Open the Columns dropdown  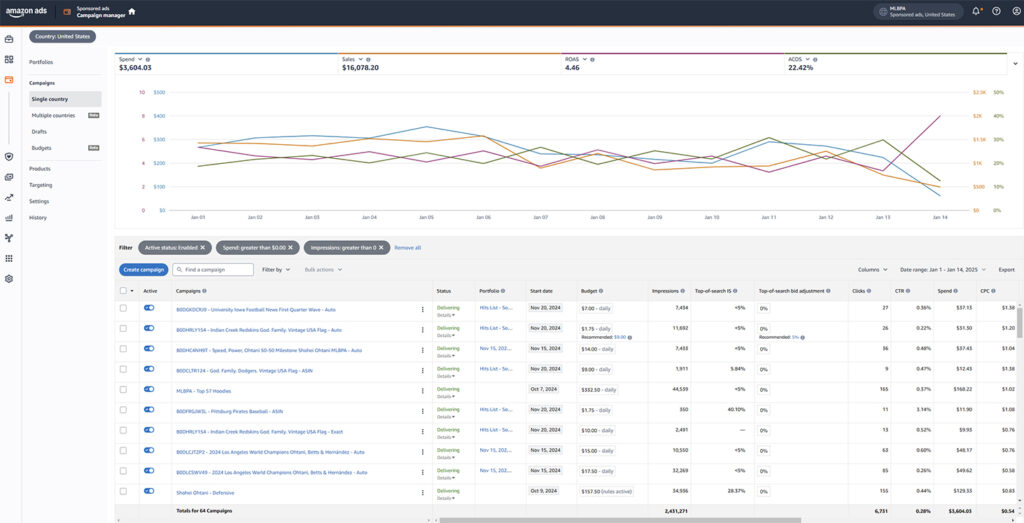[872, 270]
